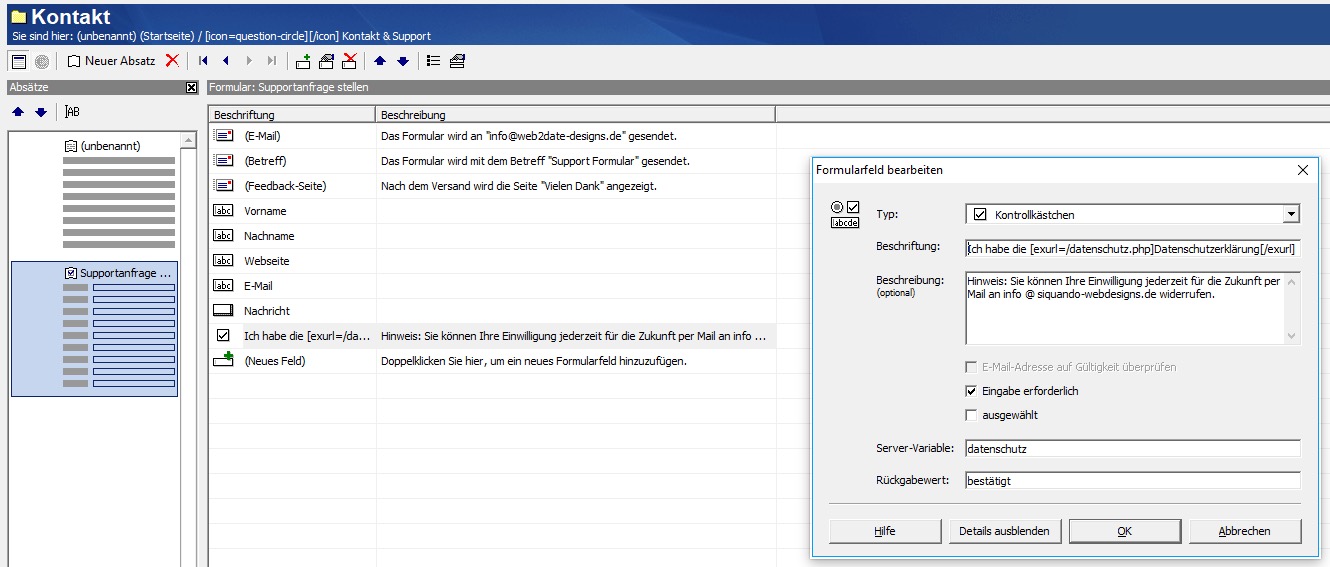This screenshot has width=1330, height=567.
Task: Click the greyed globe preview icon in toolbar
Action: 42,61
